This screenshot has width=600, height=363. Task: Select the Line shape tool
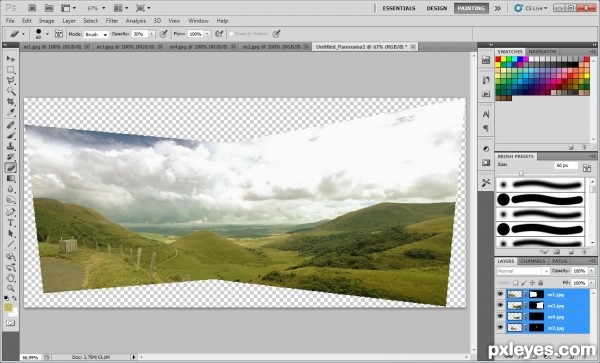point(11,244)
